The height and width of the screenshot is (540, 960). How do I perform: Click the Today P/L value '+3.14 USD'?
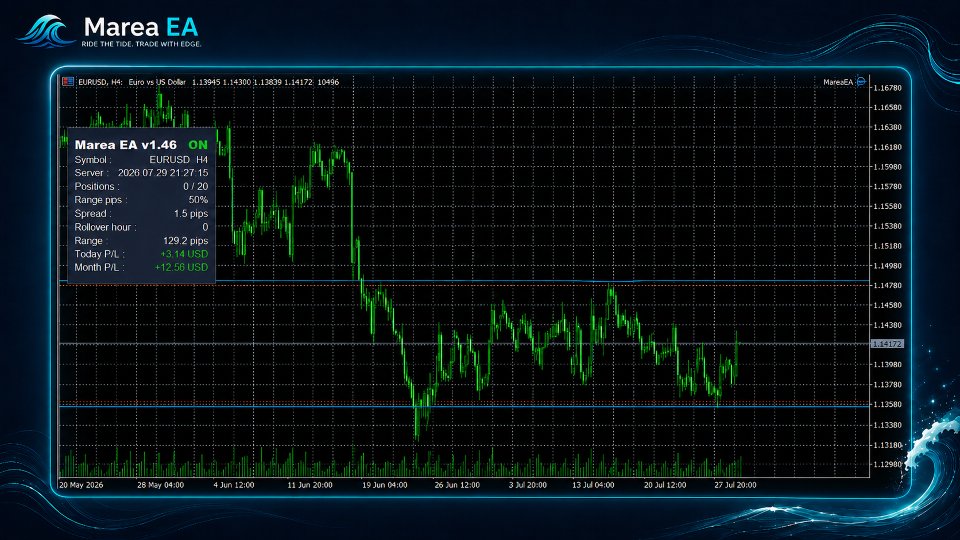click(184, 254)
